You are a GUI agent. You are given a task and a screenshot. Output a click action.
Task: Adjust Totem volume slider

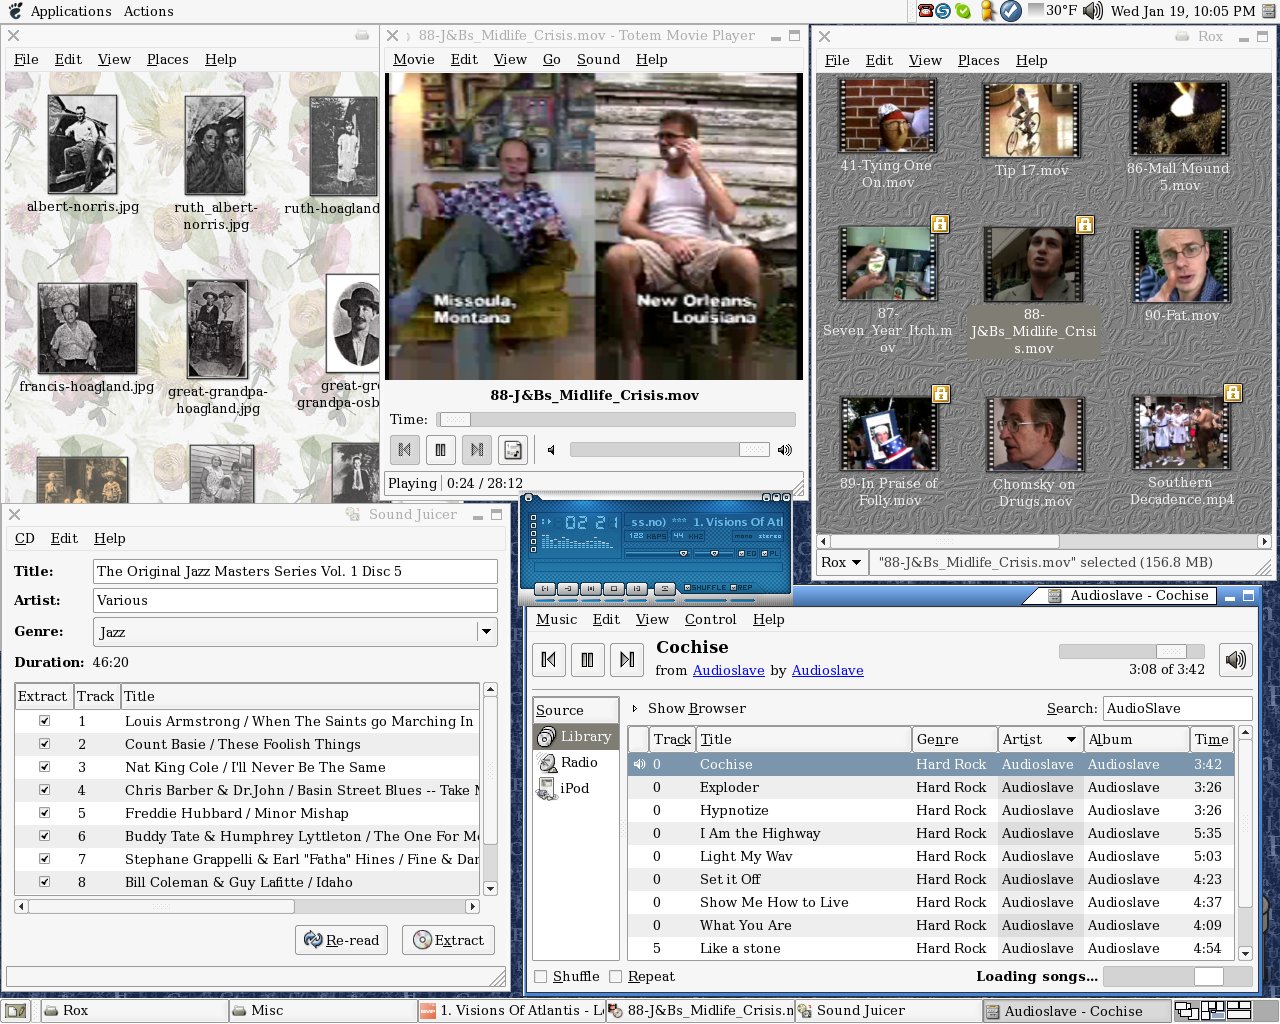669,450
